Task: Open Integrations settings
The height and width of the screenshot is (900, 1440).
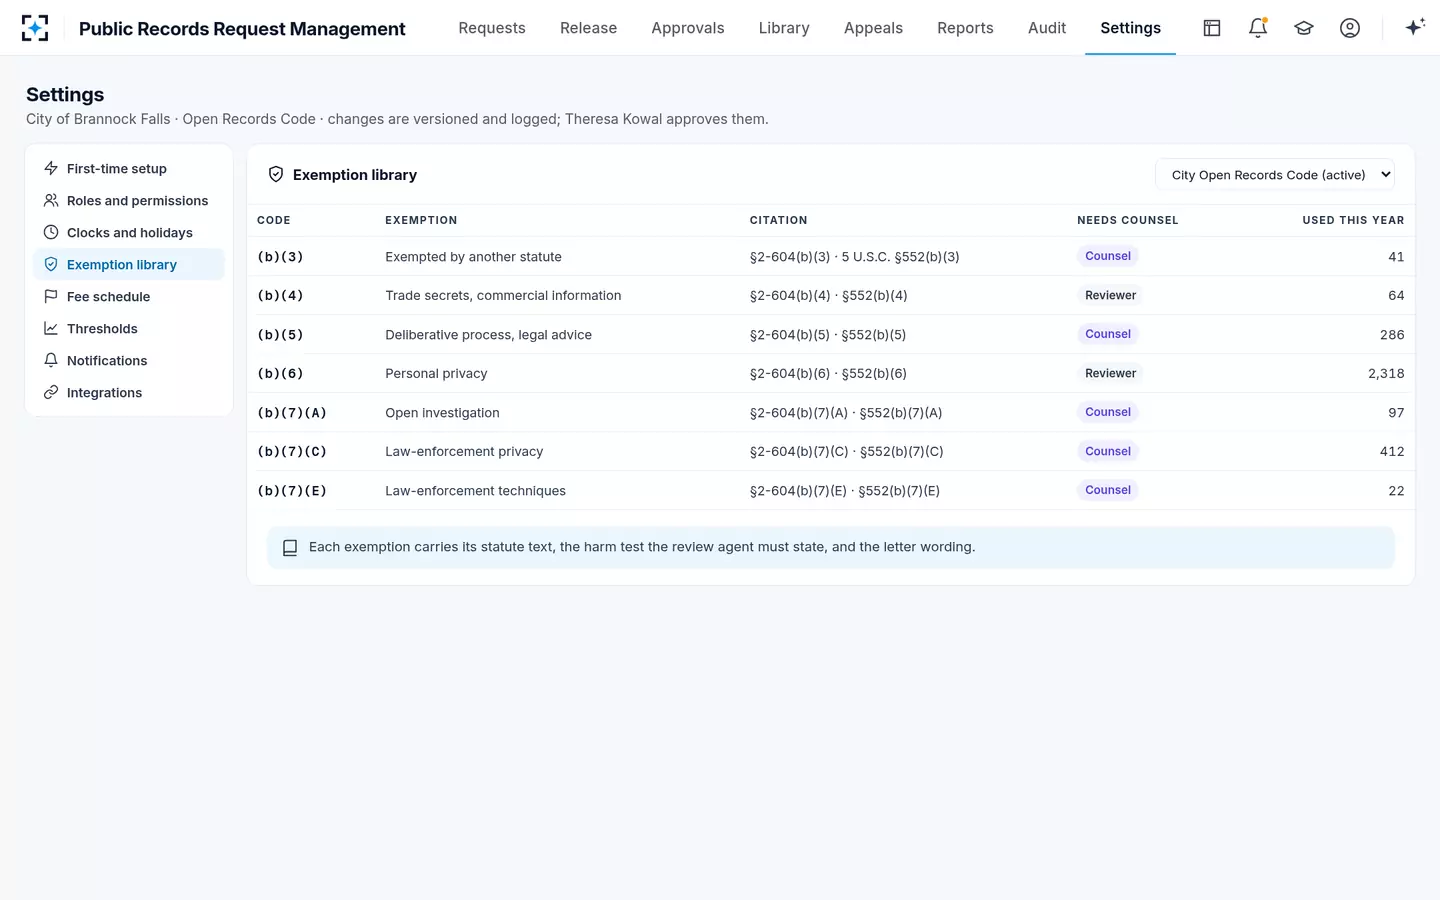Action: (129, 392)
